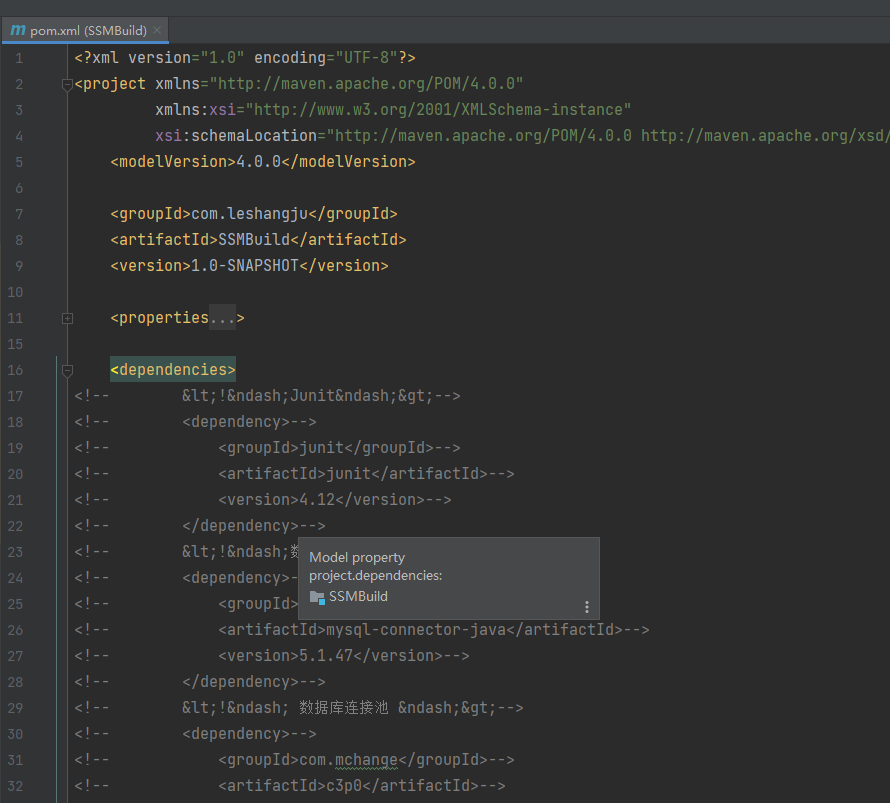Click the com.leshangju groupId value
The image size is (890, 803).
249,214
